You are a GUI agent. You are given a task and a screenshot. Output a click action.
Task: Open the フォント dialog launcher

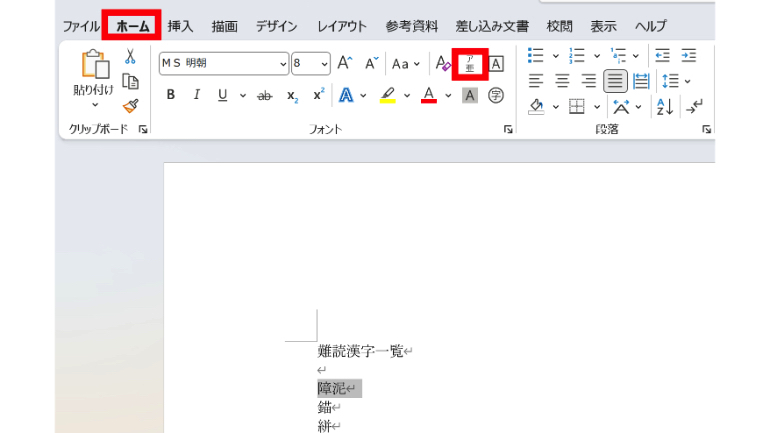tap(508, 129)
